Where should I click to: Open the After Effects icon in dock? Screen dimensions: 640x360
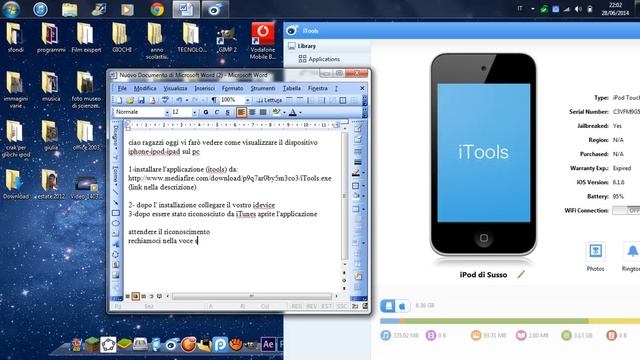(x=268, y=344)
